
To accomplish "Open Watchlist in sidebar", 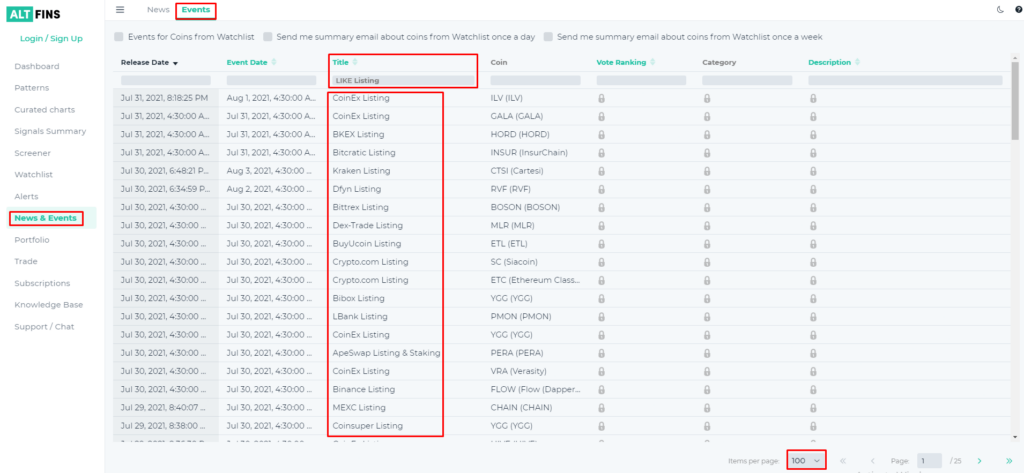I will (33, 174).
